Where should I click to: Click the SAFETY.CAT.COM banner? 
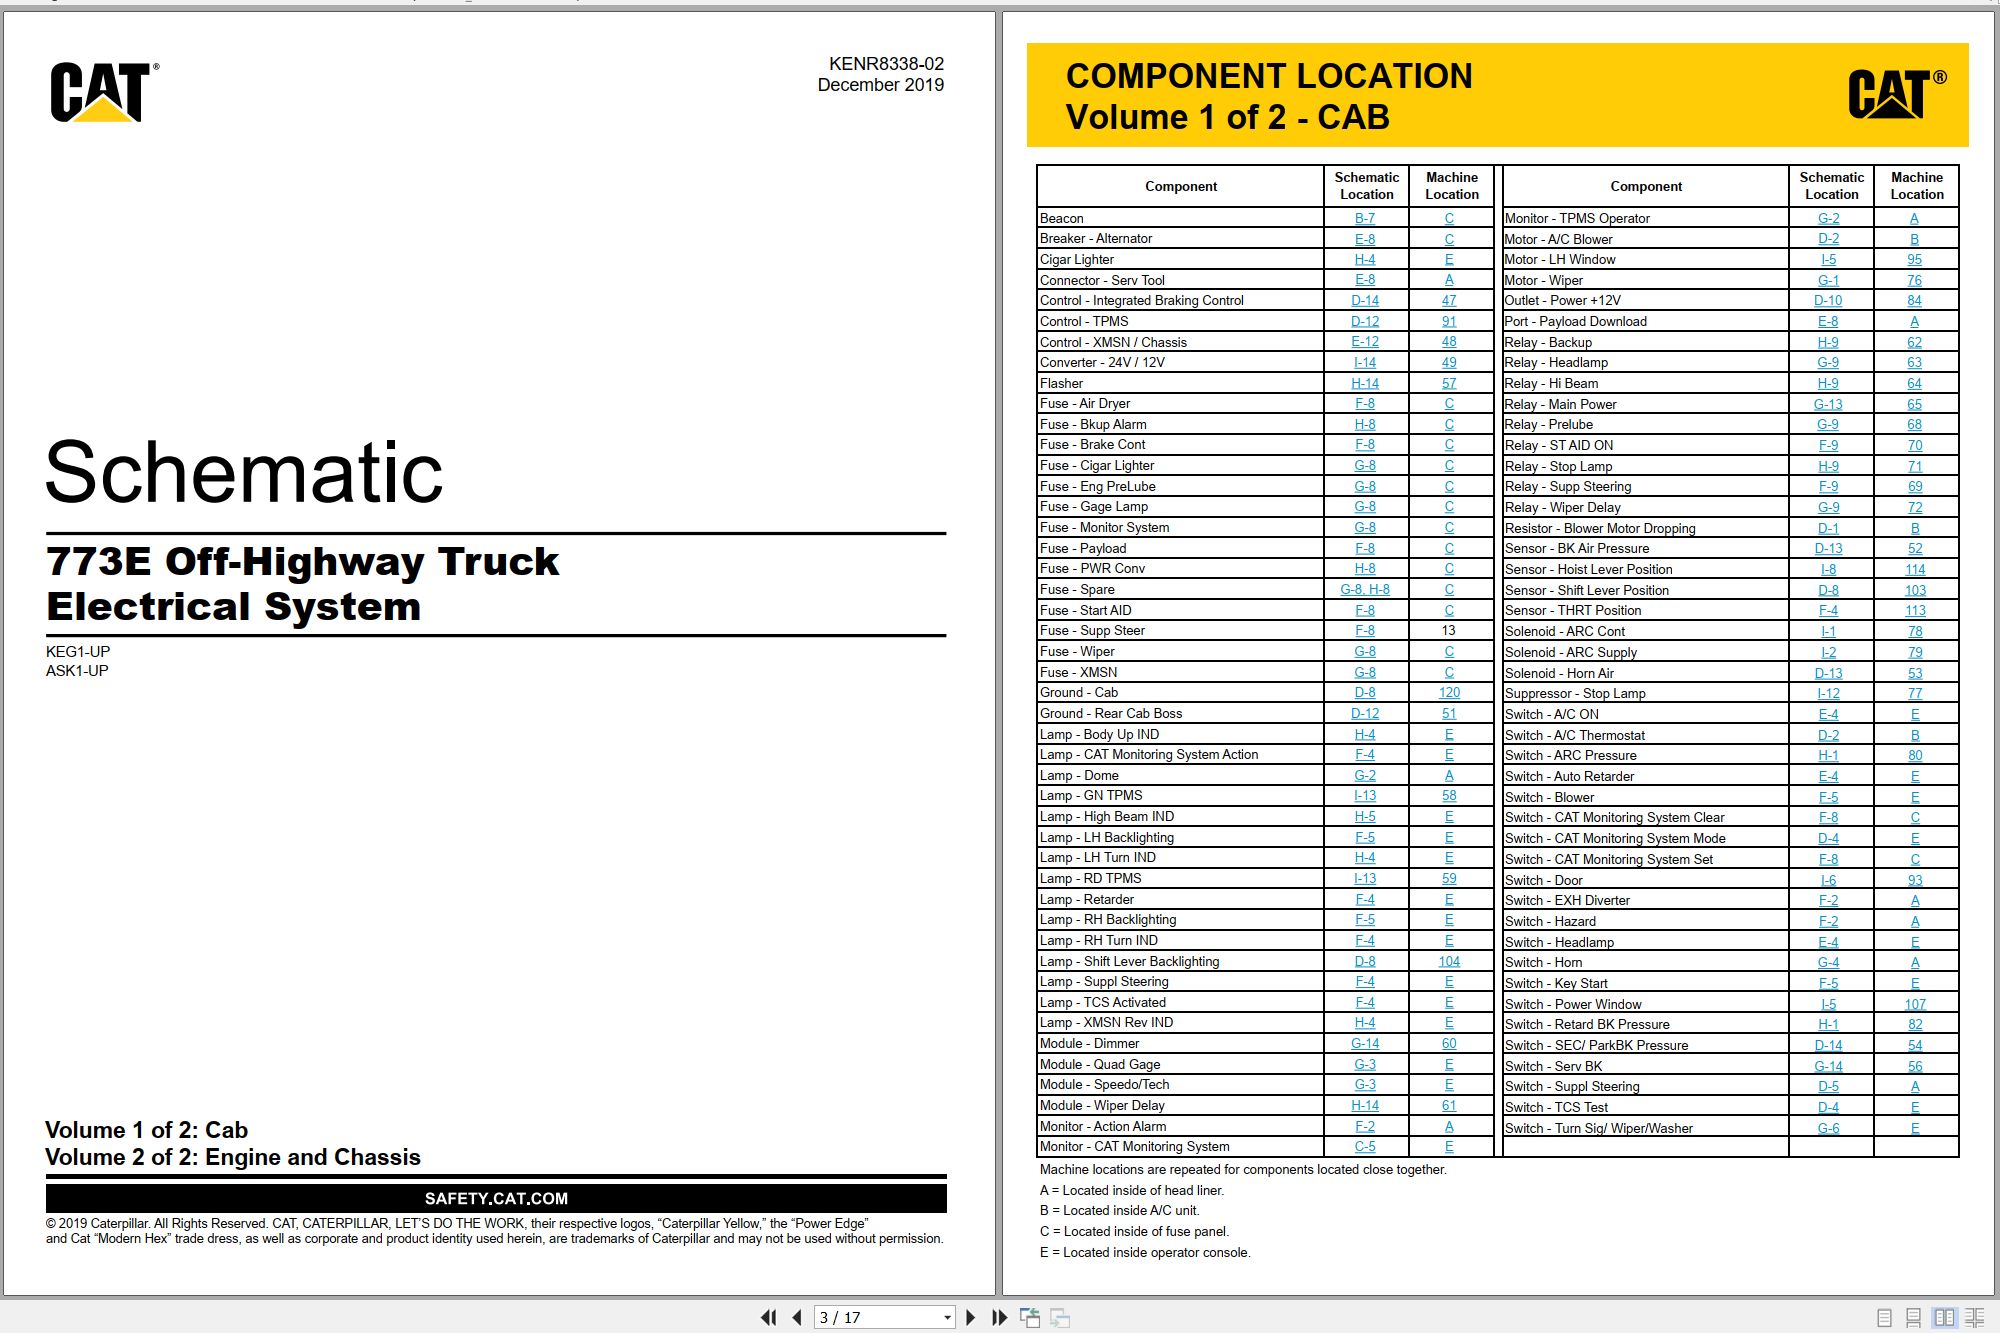(x=496, y=1198)
